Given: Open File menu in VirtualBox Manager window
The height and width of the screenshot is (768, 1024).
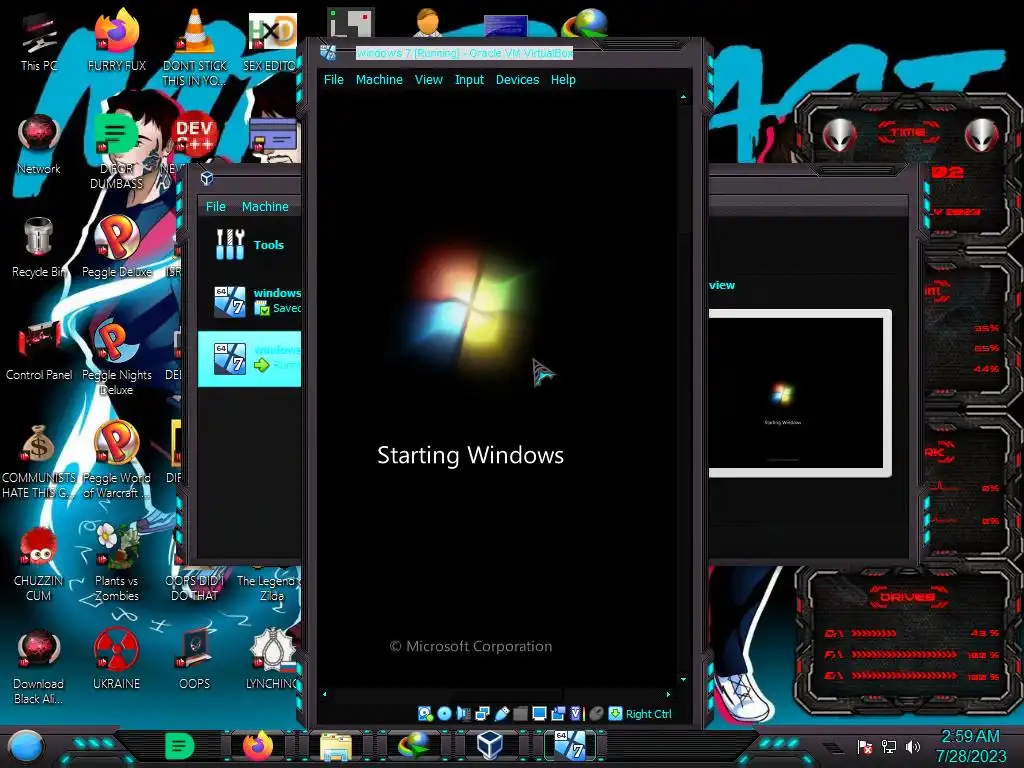Looking at the screenshot, I should pyautogui.click(x=216, y=206).
